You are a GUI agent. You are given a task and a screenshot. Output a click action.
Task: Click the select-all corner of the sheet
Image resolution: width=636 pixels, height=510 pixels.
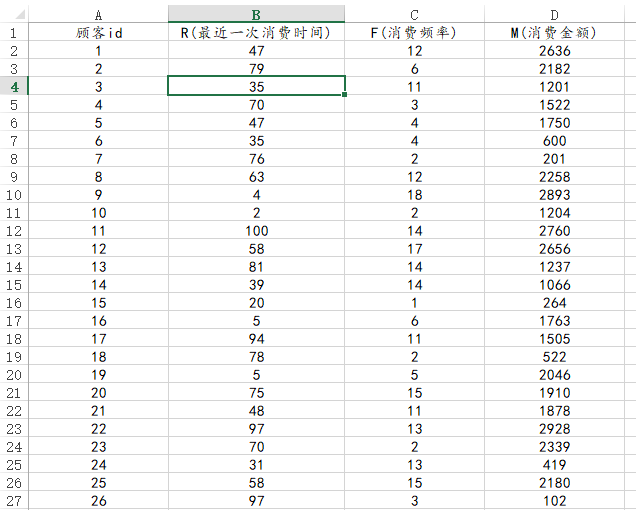(x=14, y=14)
